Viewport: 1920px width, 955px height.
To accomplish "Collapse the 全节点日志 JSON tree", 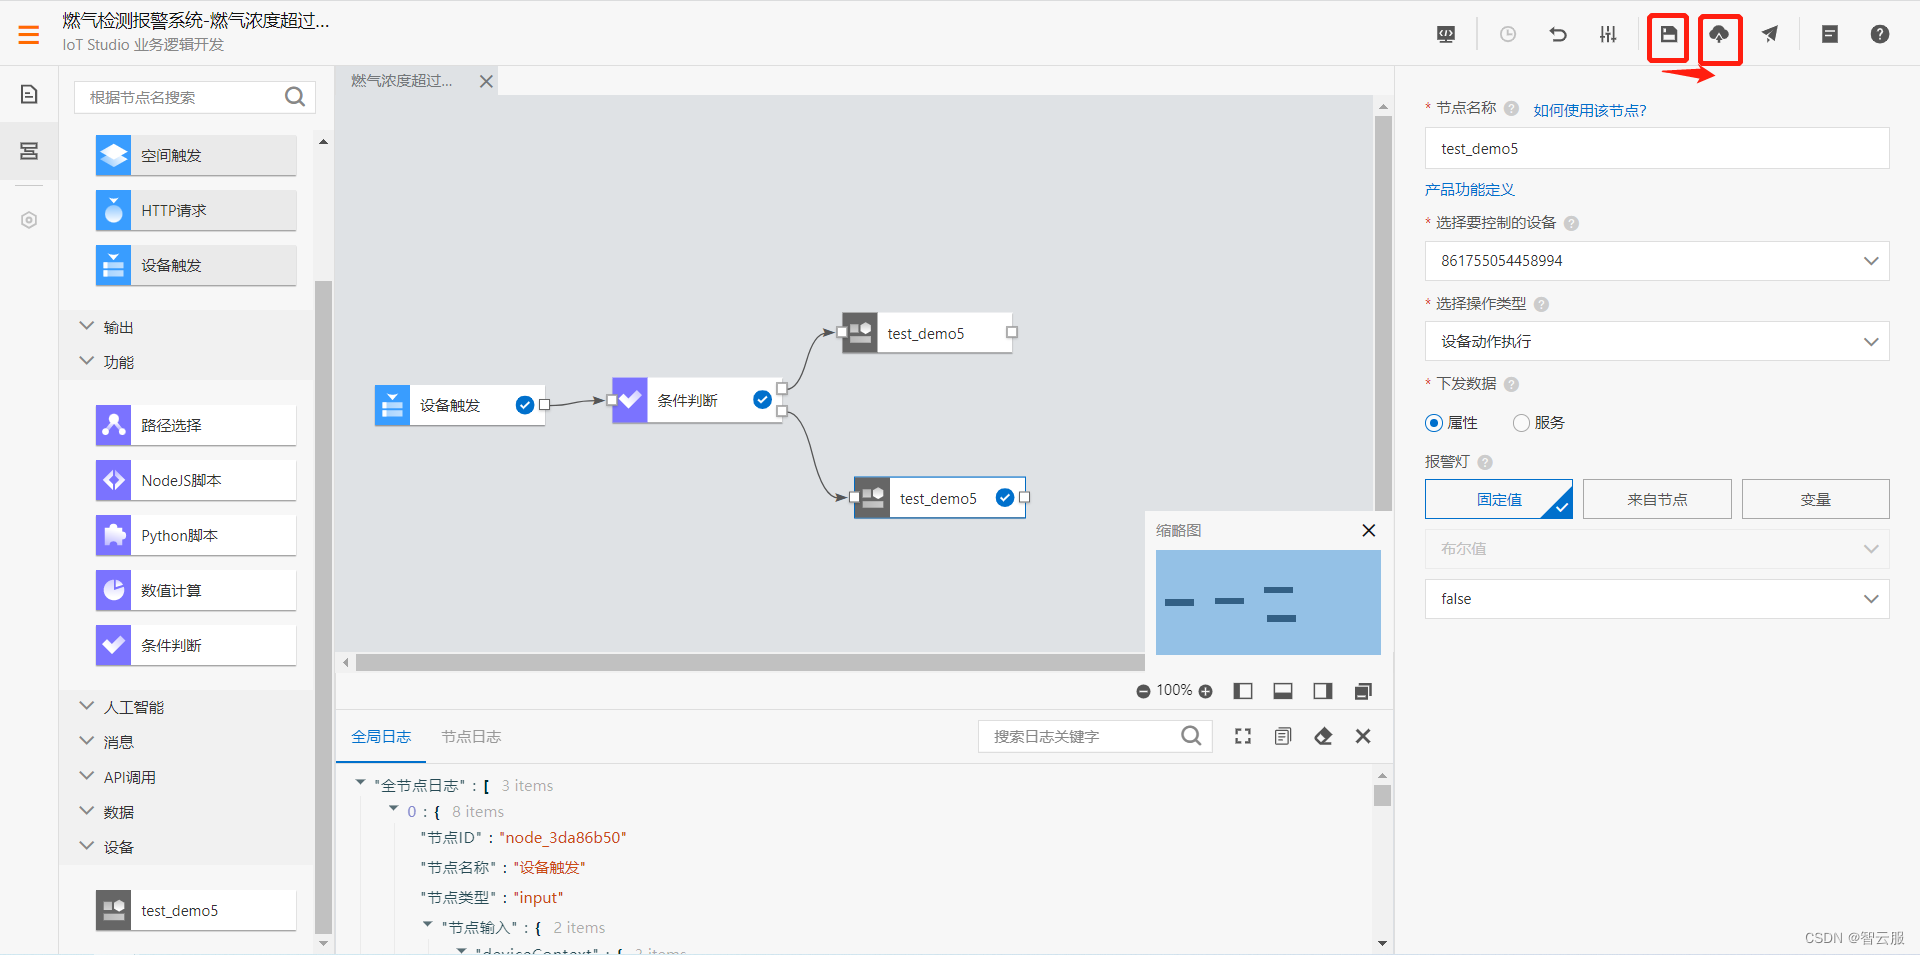I will pyautogui.click(x=360, y=783).
